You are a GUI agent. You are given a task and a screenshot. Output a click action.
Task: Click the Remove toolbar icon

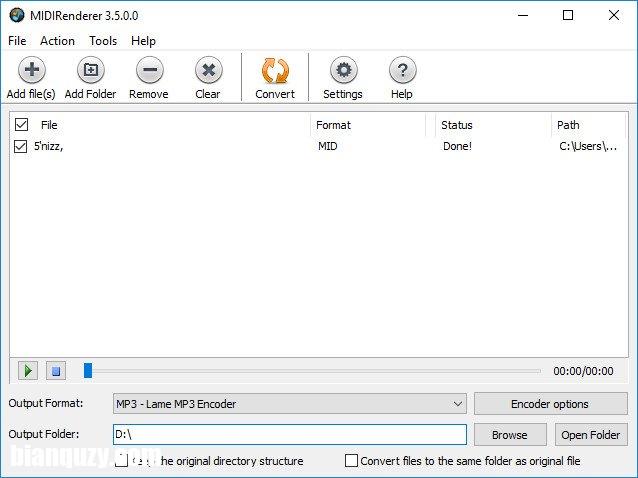pyautogui.click(x=149, y=70)
